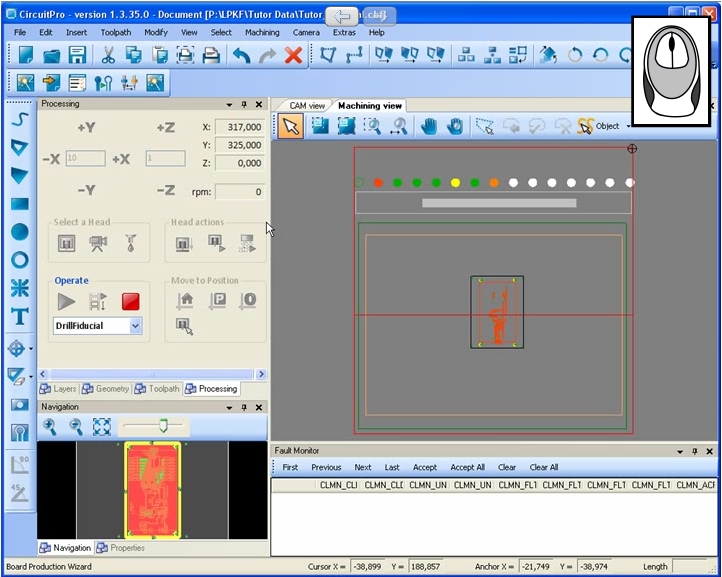Select the filled rectangle drawing tool

point(19,204)
